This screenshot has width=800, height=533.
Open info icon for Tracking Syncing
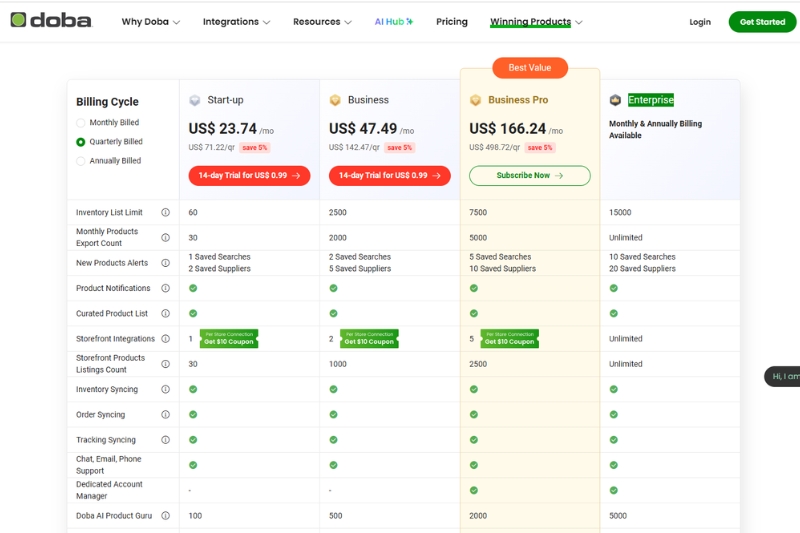click(x=165, y=440)
